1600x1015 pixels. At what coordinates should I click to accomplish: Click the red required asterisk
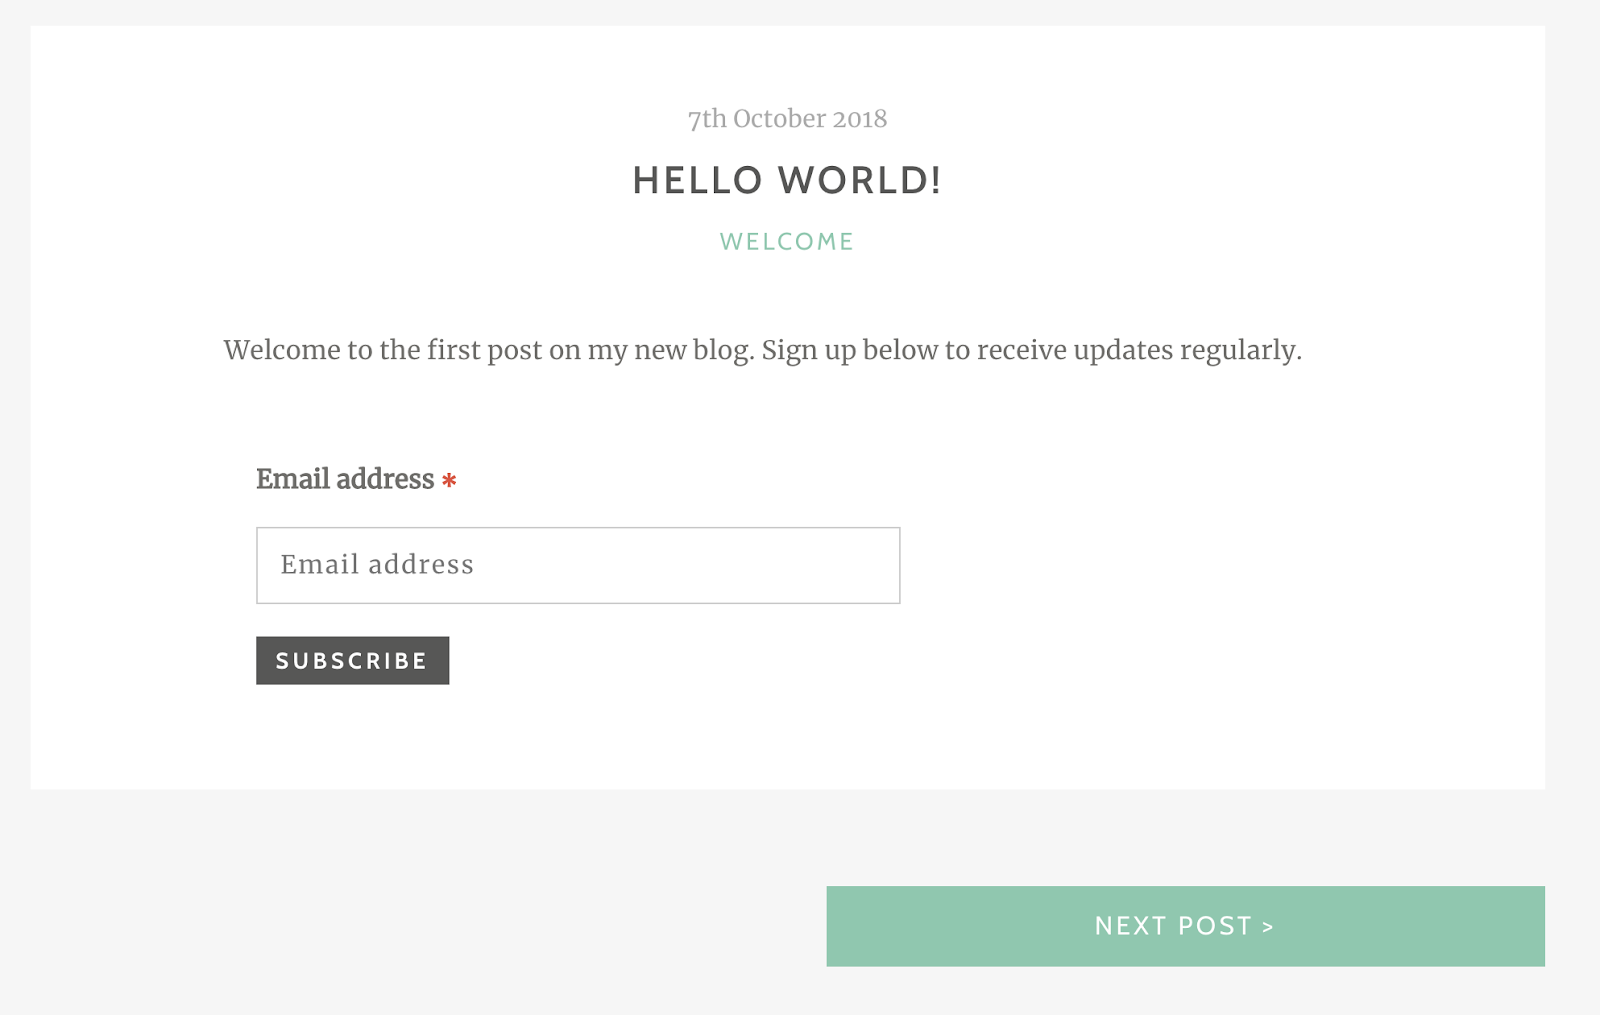pos(449,481)
